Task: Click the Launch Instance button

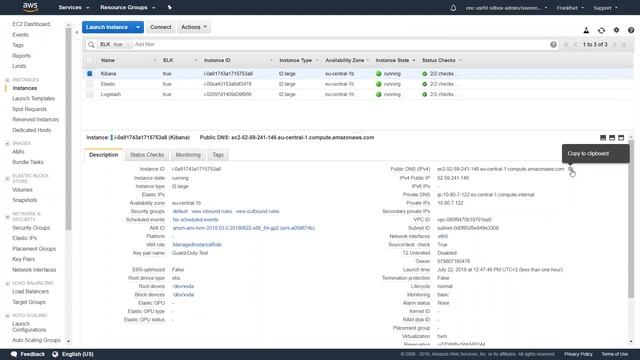Action: (107, 27)
